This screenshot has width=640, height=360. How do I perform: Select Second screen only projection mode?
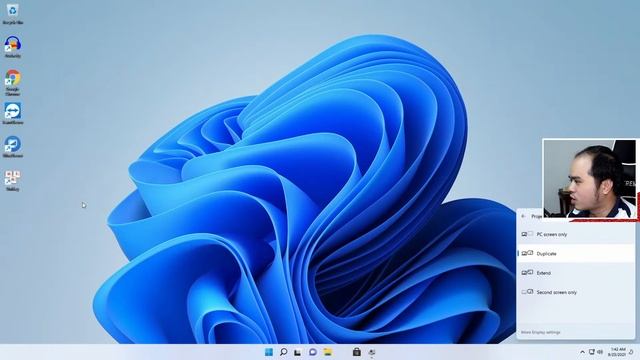point(576,292)
